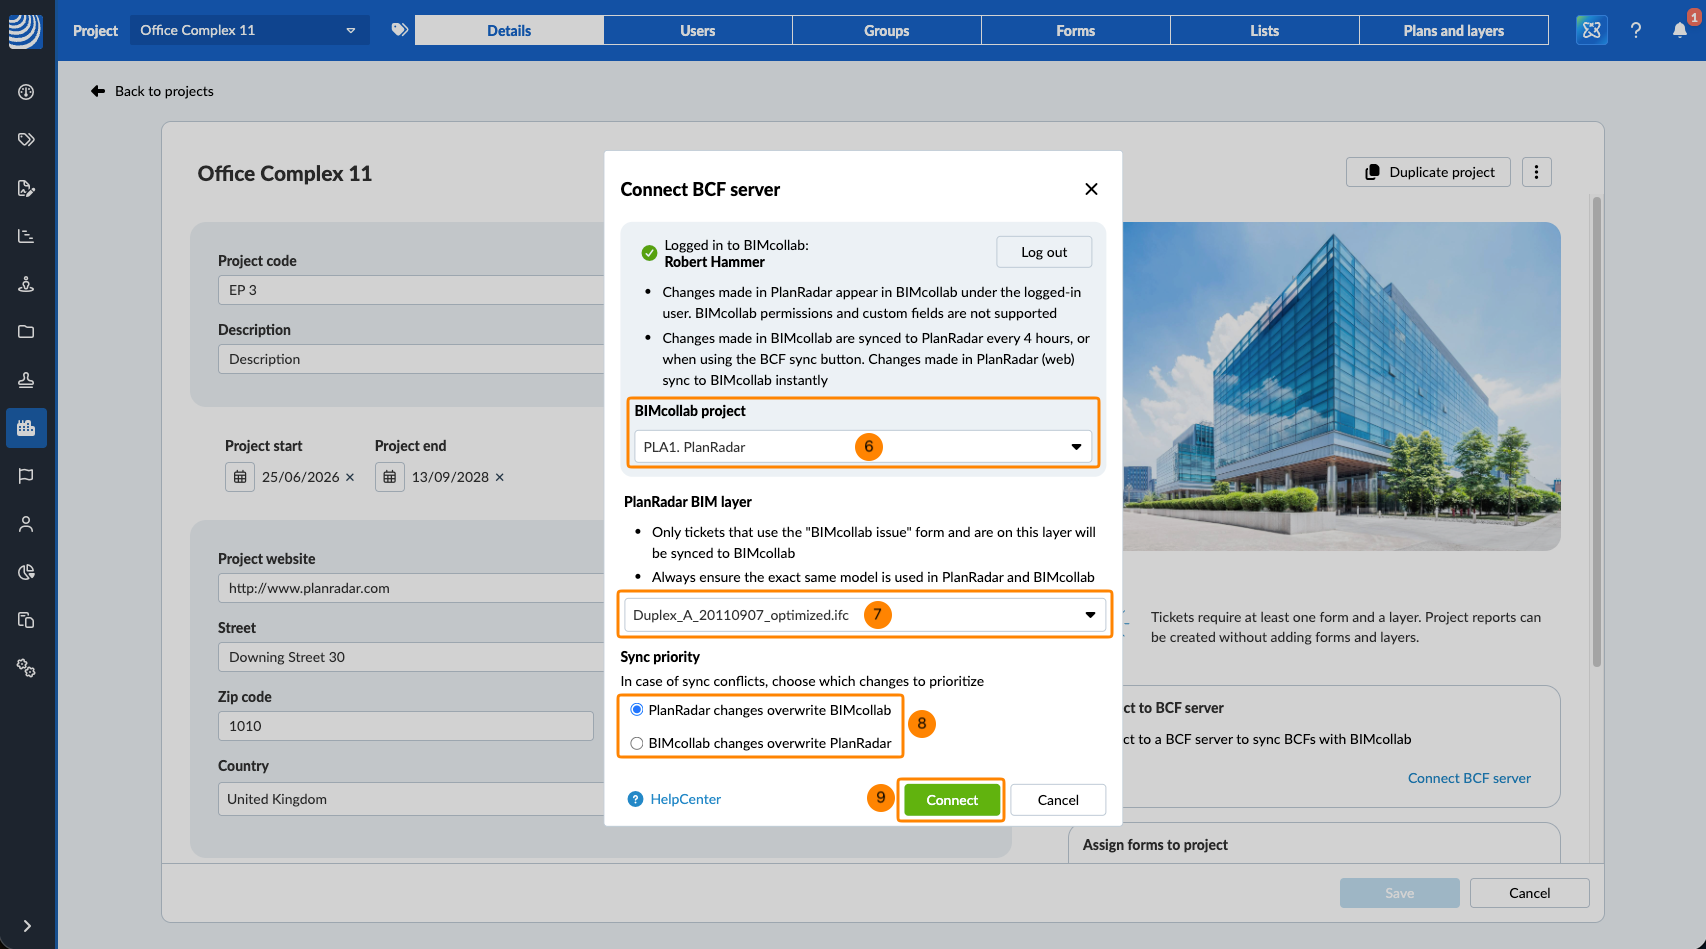Switch to the Groups tab
This screenshot has height=949, width=1706.
[887, 30]
